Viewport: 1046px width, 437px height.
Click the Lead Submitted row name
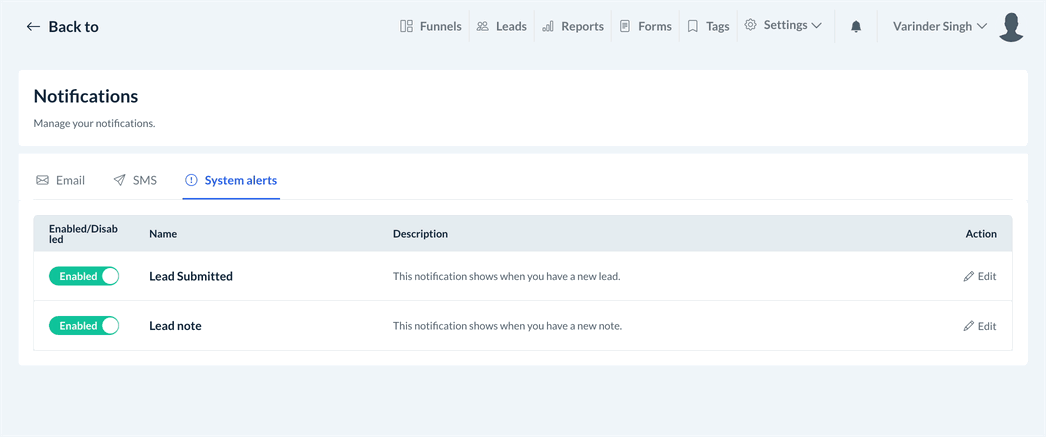click(191, 276)
